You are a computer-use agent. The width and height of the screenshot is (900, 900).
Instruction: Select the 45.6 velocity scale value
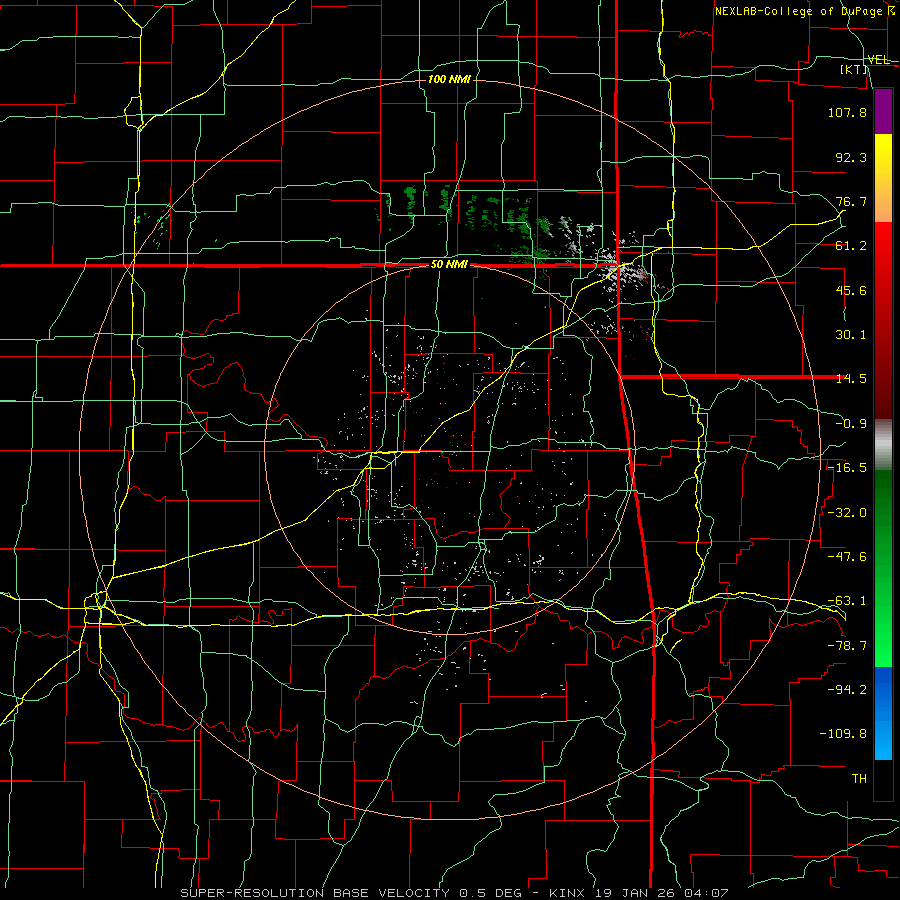(x=851, y=290)
